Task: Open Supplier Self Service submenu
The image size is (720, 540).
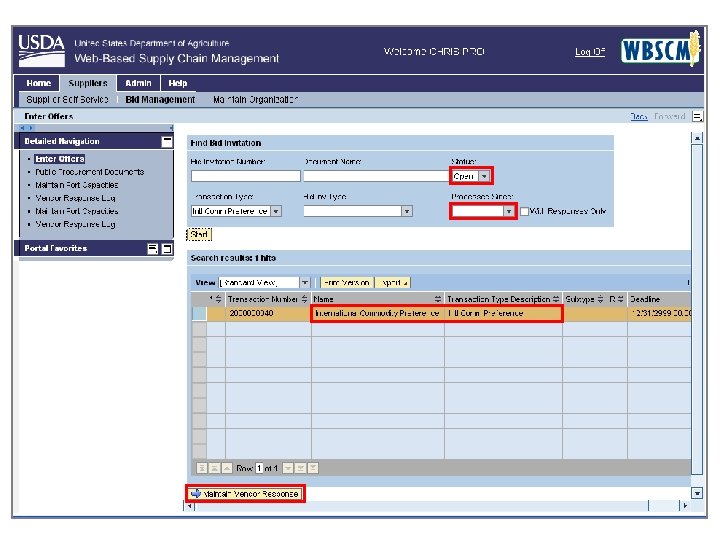Action: pos(68,100)
